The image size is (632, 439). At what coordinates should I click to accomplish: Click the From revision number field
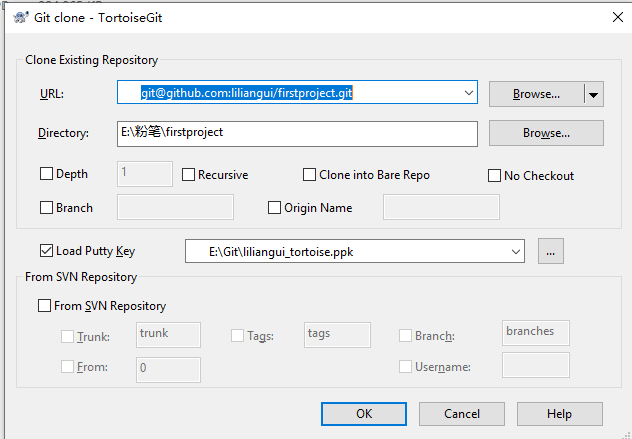(x=168, y=370)
